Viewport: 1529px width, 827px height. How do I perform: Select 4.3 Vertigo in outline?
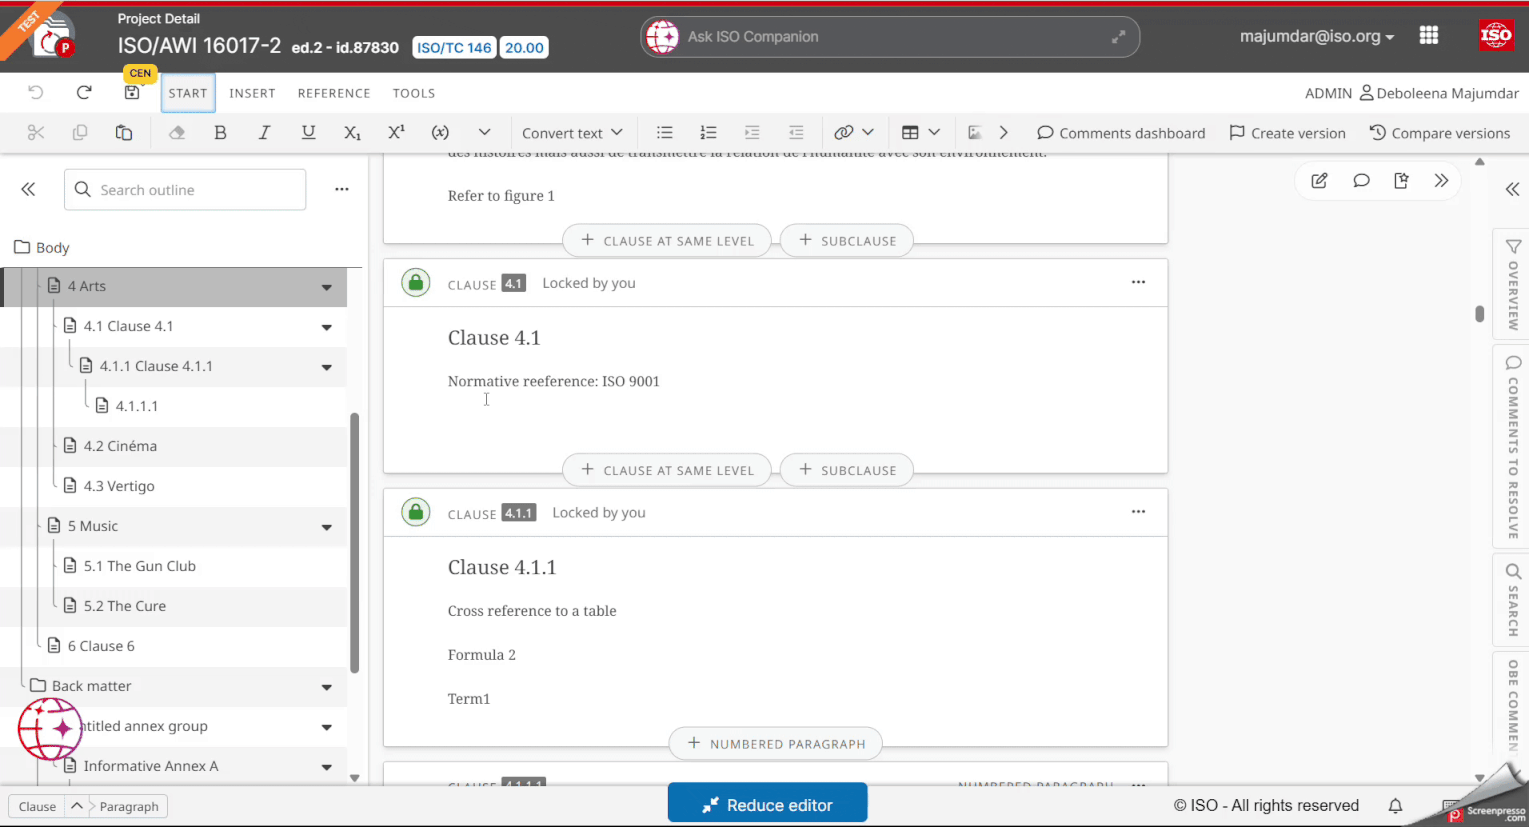tap(119, 486)
